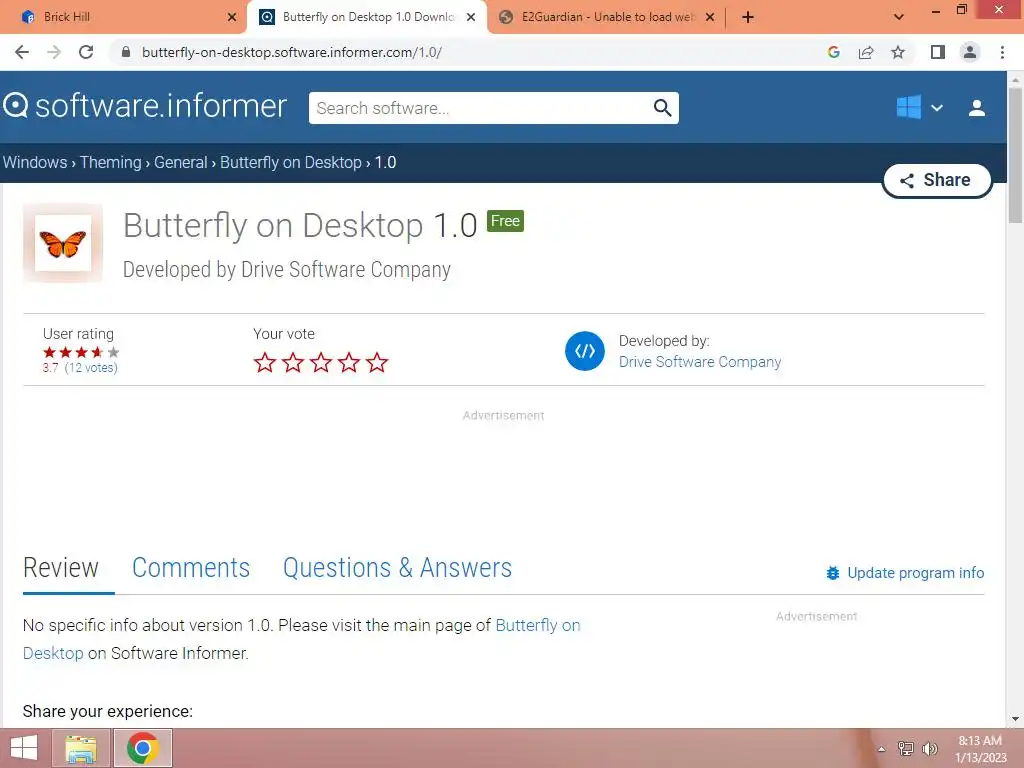The height and width of the screenshot is (768, 1024).
Task: Click the green Free badge
Action: click(x=505, y=221)
